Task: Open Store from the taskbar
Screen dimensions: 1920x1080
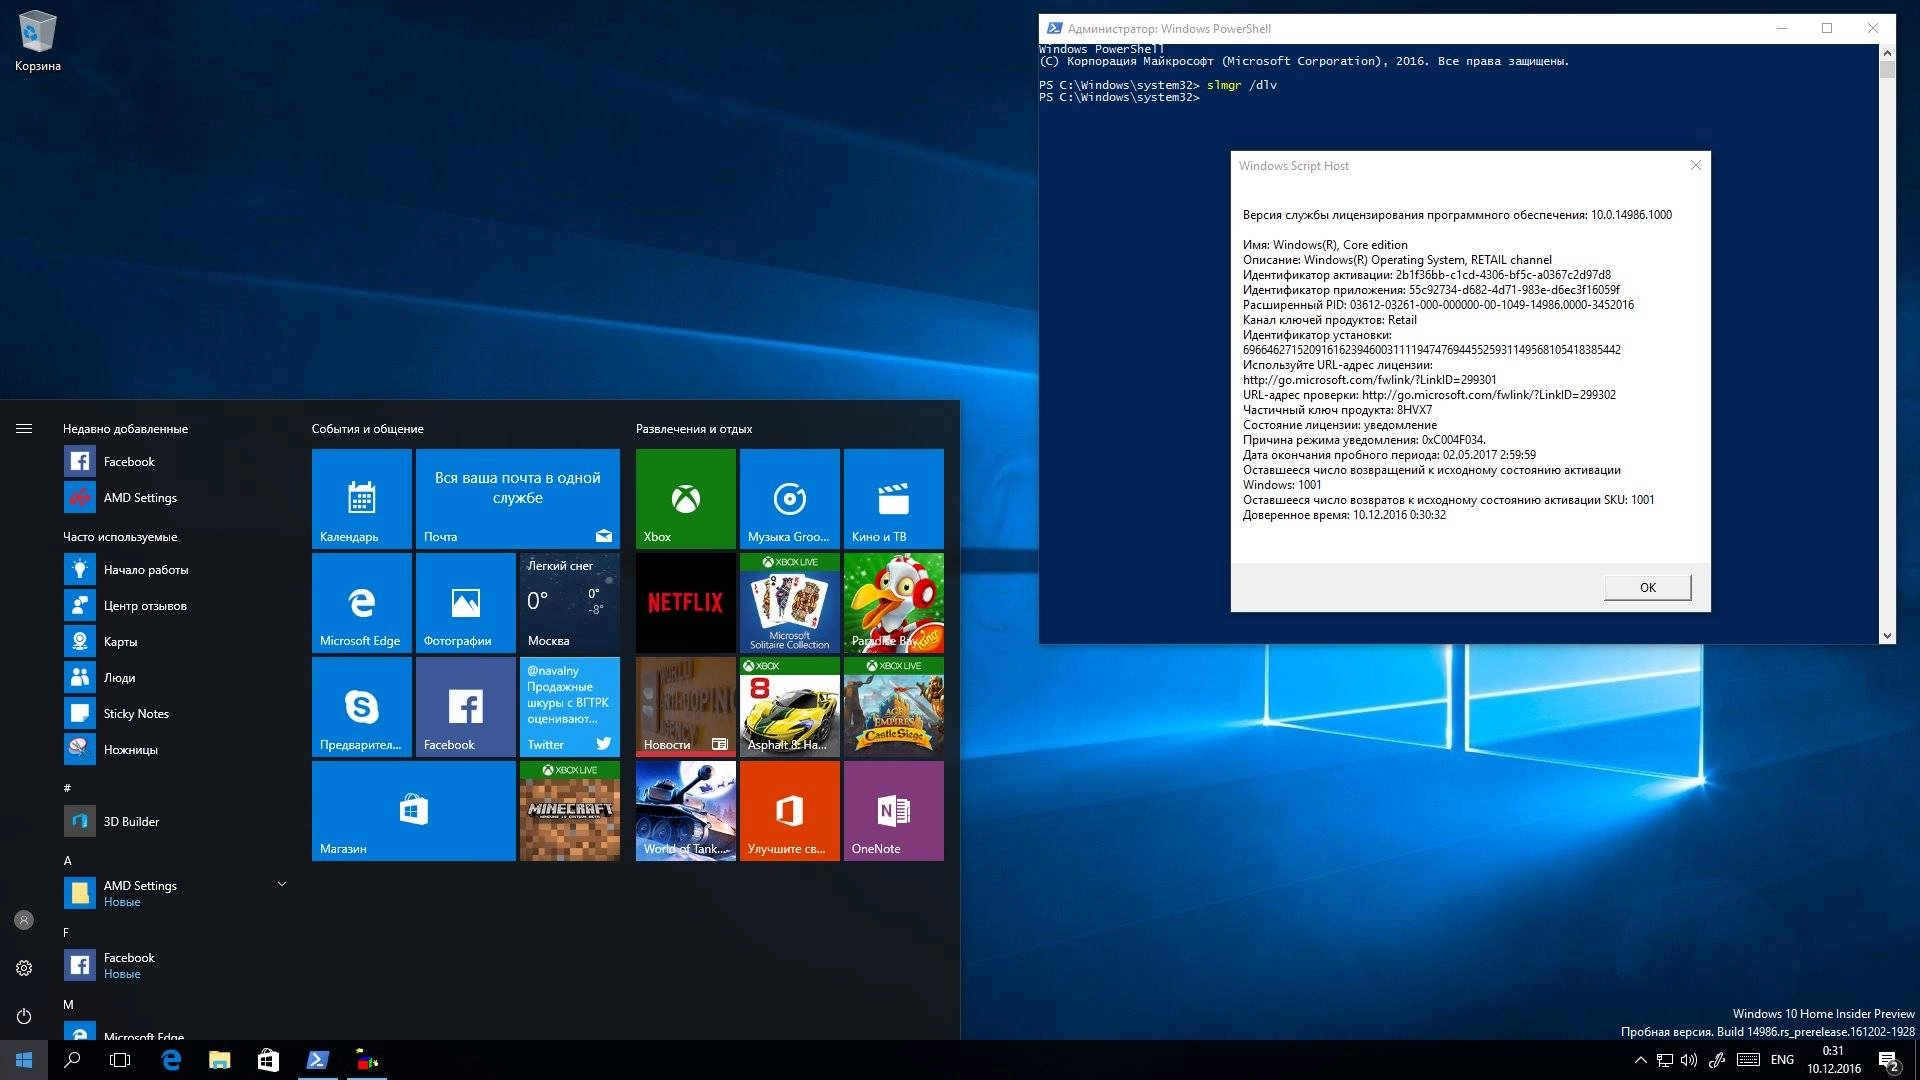Action: [x=268, y=1060]
